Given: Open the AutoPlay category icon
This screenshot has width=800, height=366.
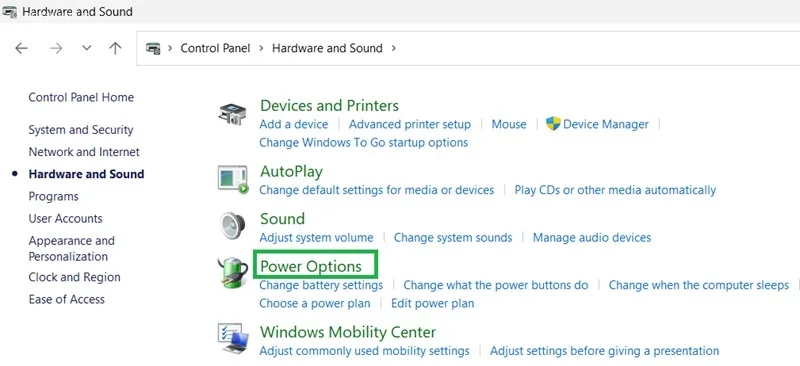Looking at the screenshot, I should pos(233,179).
